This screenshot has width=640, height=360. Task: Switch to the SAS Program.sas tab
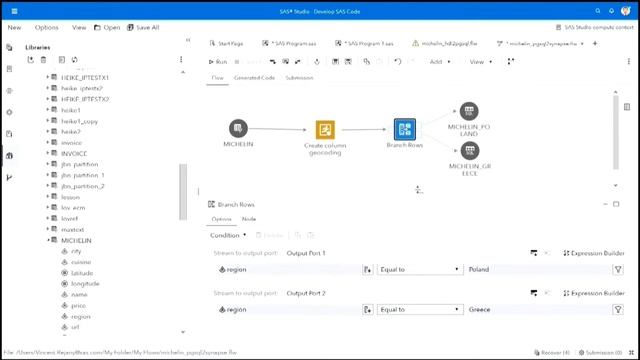289,43
